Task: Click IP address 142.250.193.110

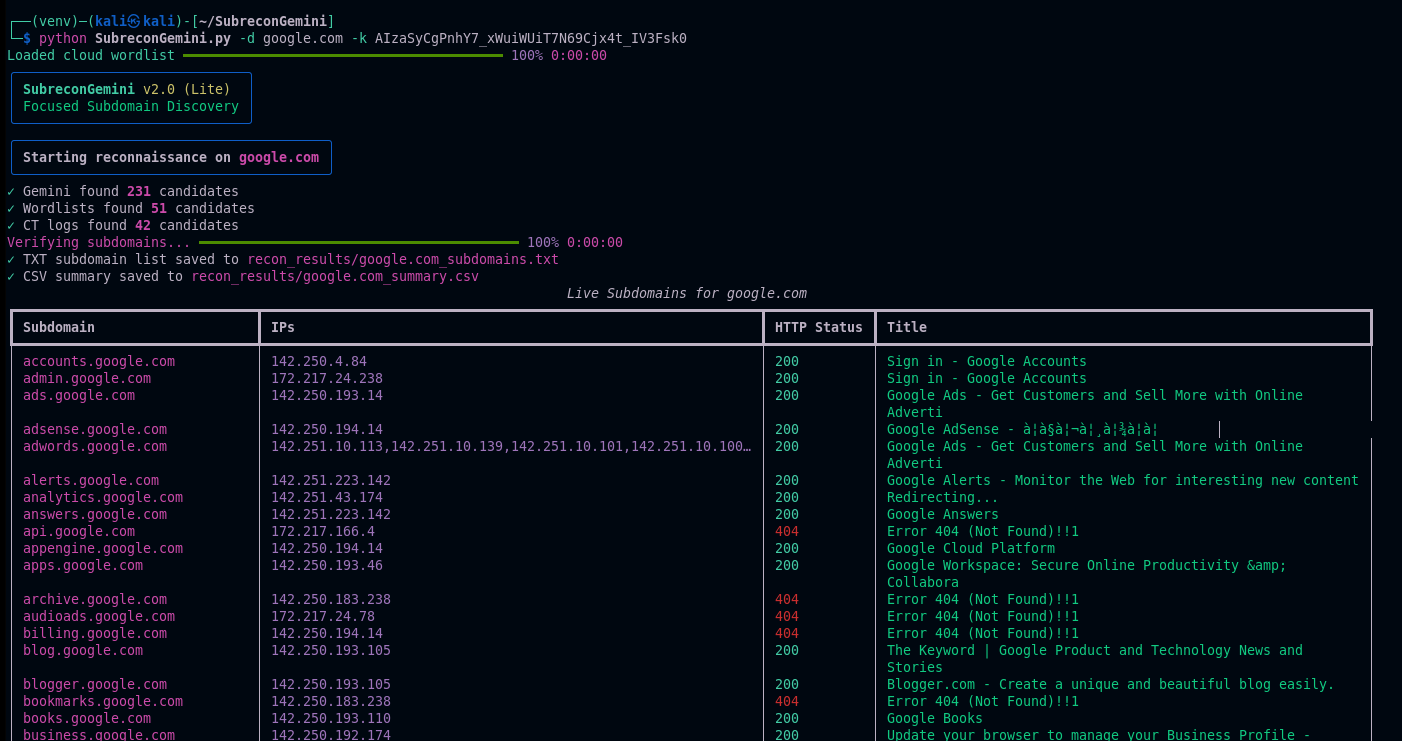Action: click(331, 718)
